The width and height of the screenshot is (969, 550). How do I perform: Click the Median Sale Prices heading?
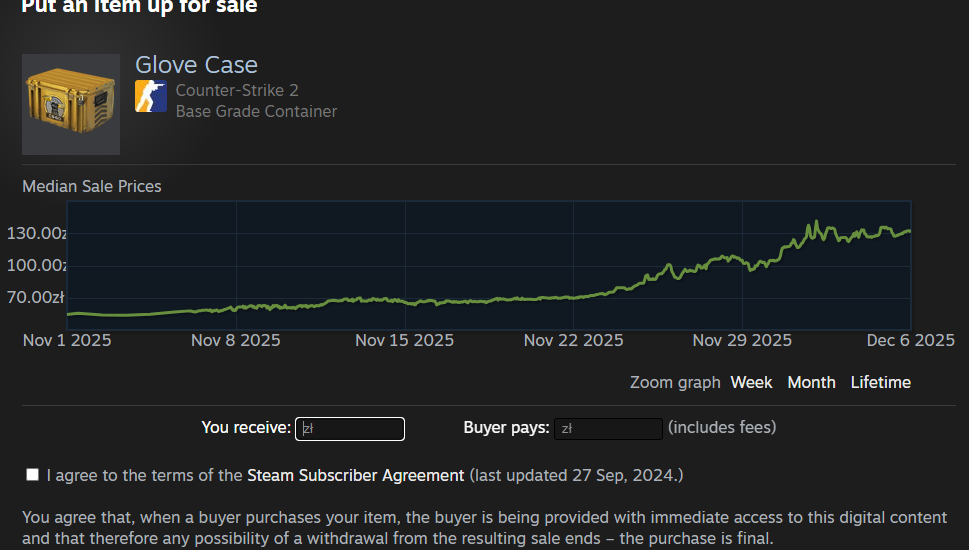click(92, 186)
